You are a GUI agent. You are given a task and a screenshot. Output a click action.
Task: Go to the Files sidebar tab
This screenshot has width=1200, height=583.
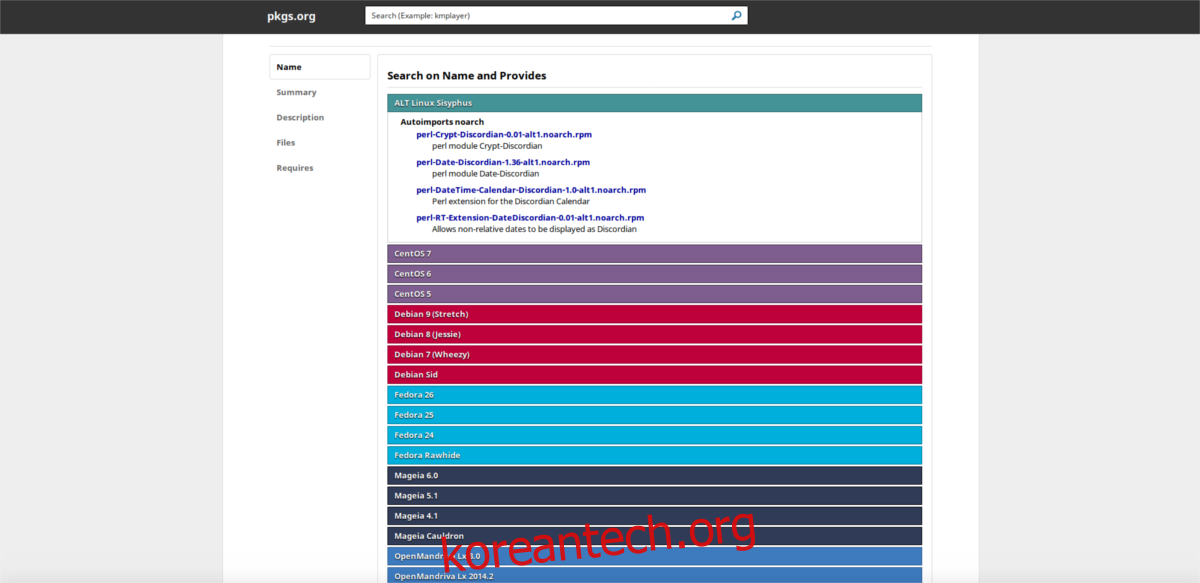click(286, 143)
